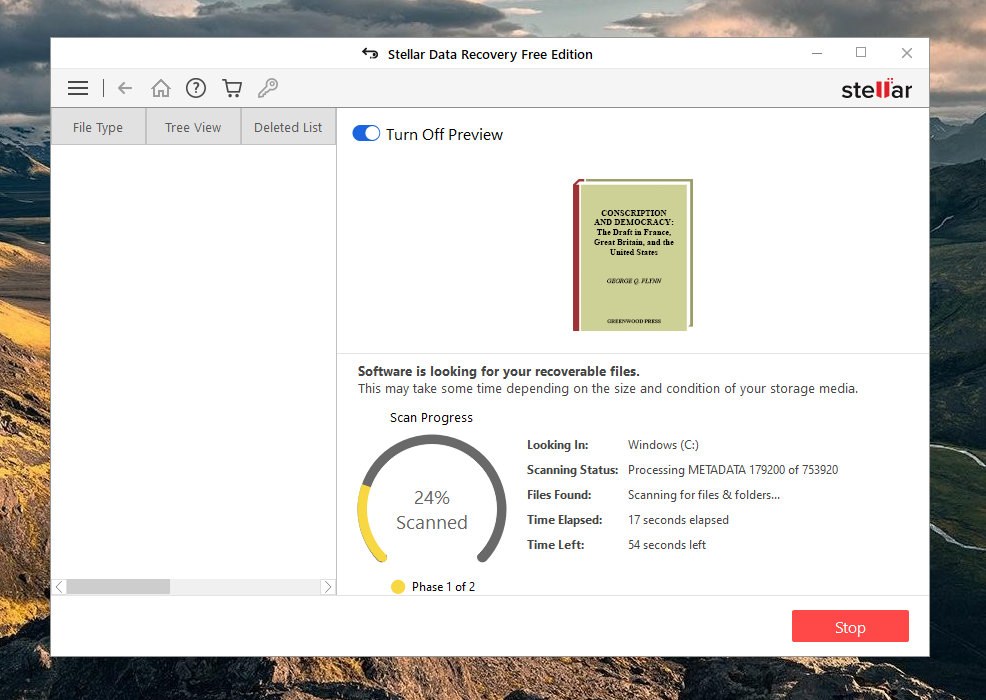Switch to the File Type tab
986x700 pixels.
point(98,127)
